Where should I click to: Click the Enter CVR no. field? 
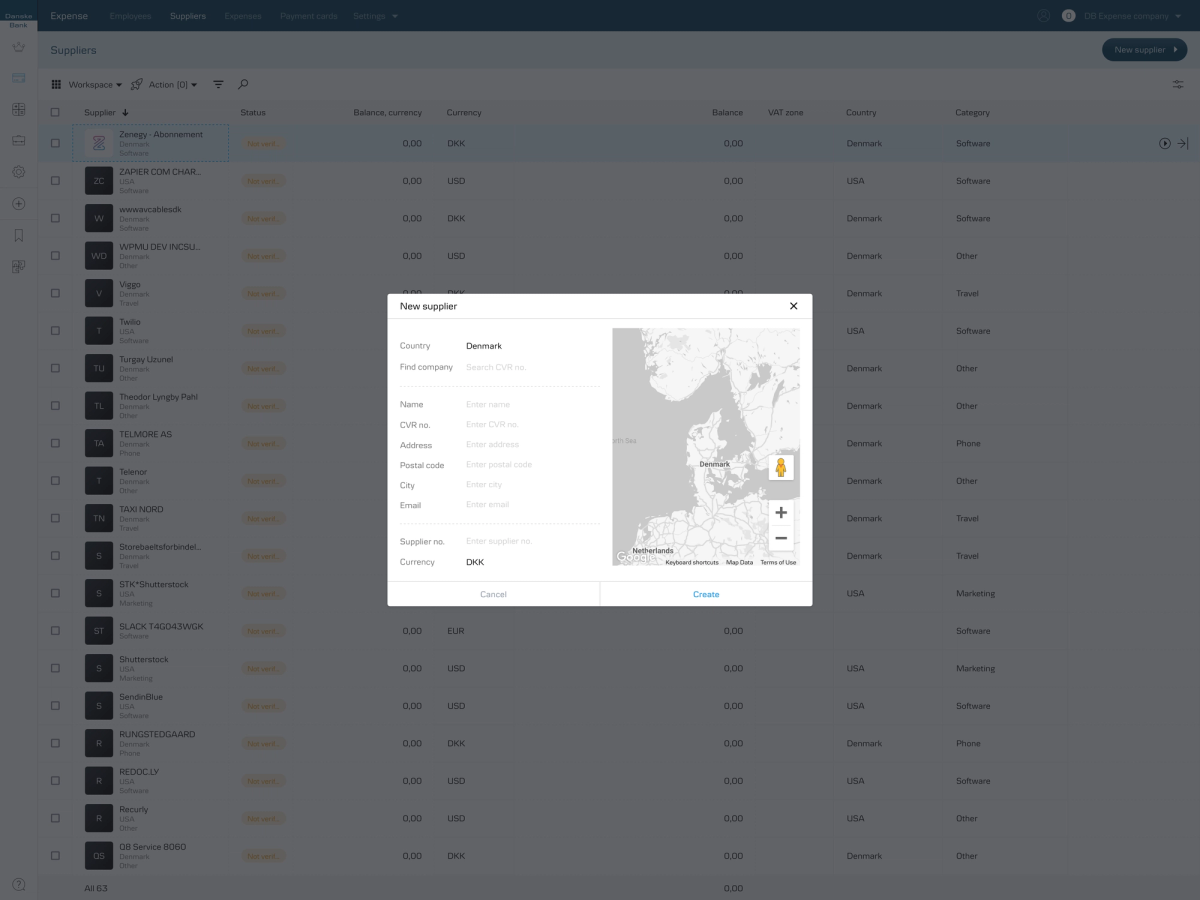click(532, 425)
